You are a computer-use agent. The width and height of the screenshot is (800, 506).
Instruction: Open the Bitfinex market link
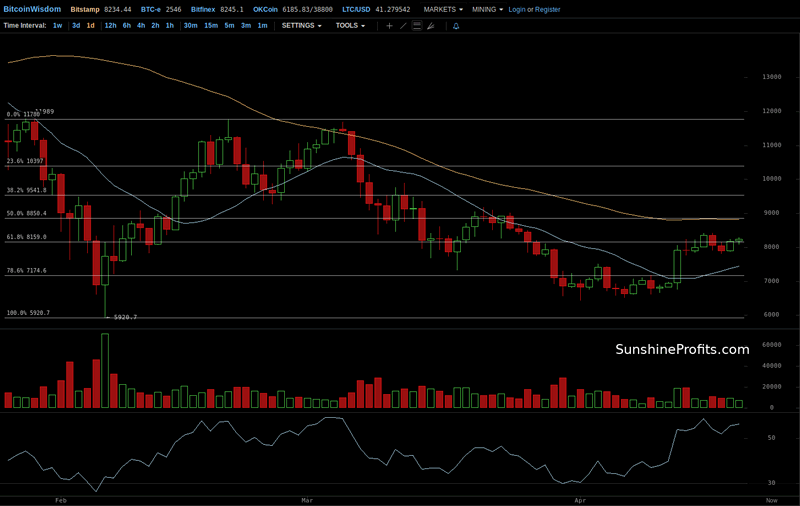(x=203, y=10)
